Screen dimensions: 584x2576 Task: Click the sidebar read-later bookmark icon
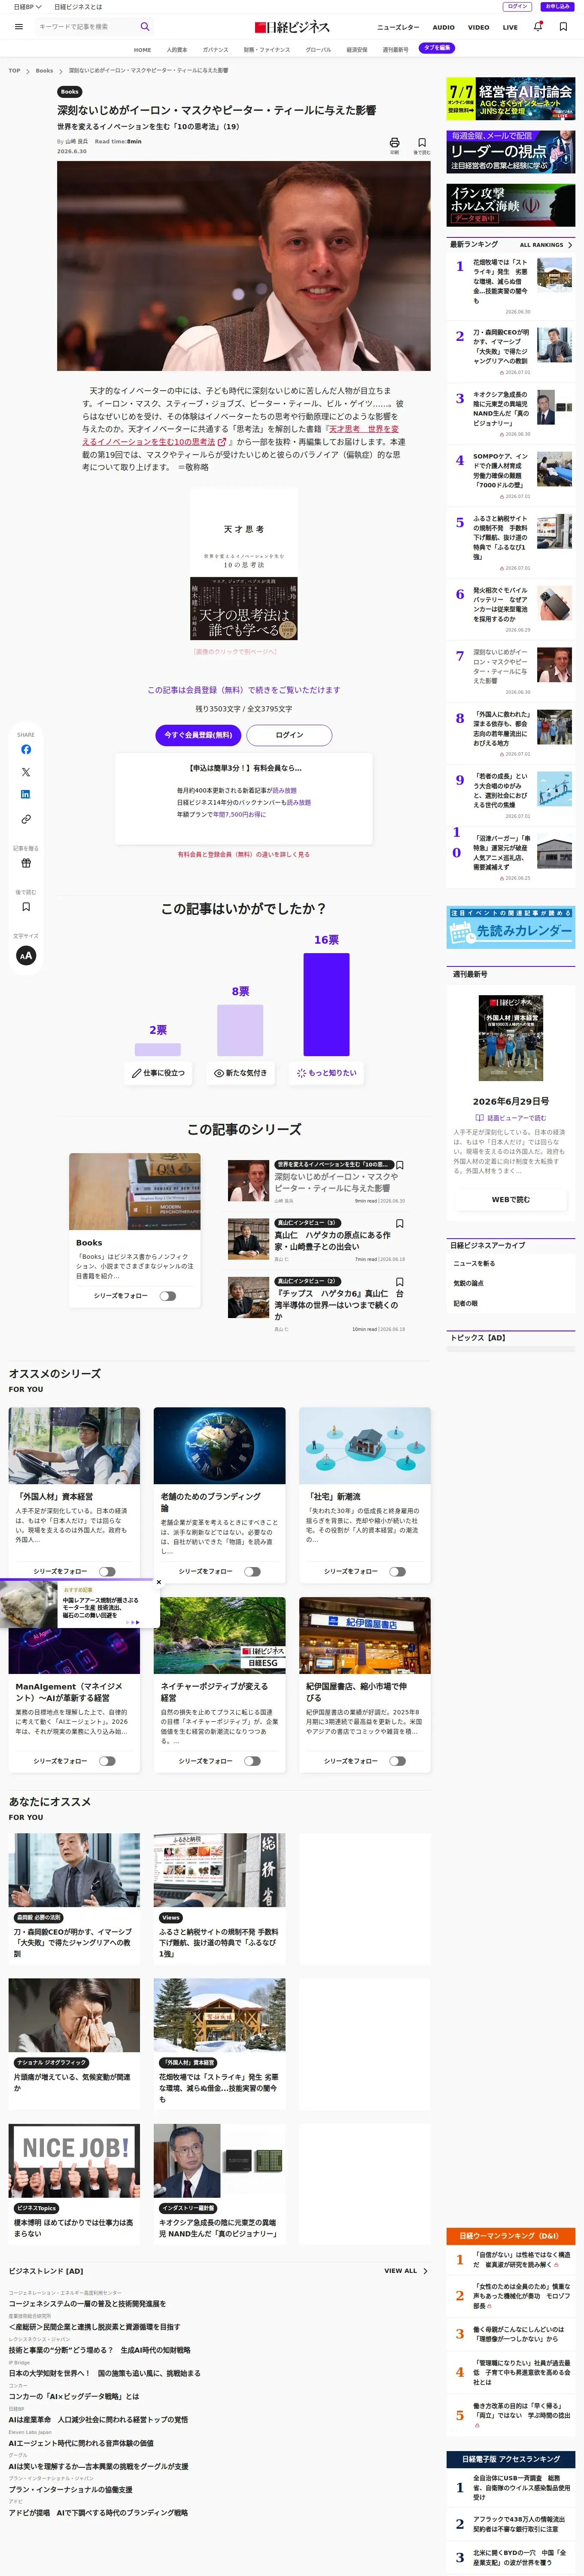pyautogui.click(x=26, y=907)
